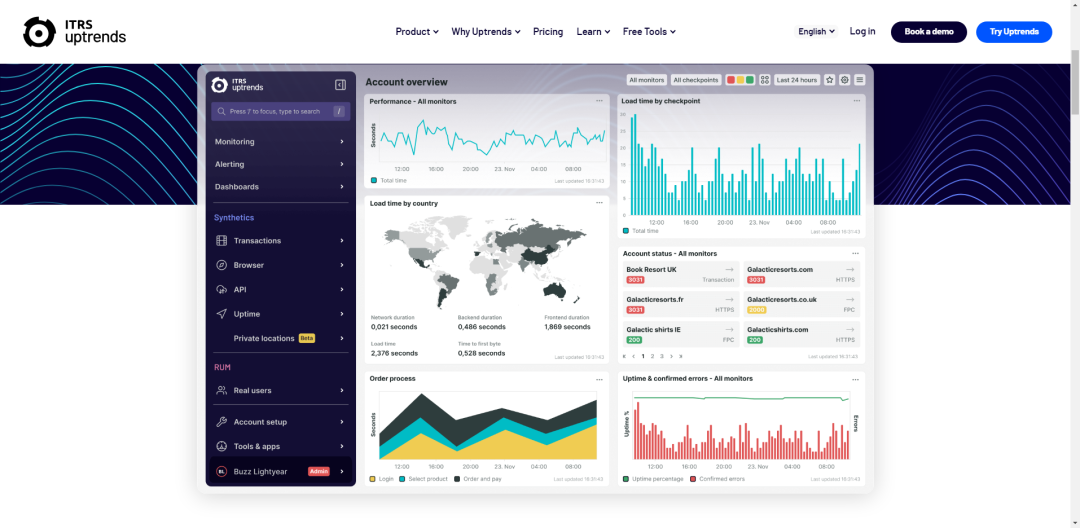Toggle the red error status filter
The image size is (1080, 528).
point(731,80)
